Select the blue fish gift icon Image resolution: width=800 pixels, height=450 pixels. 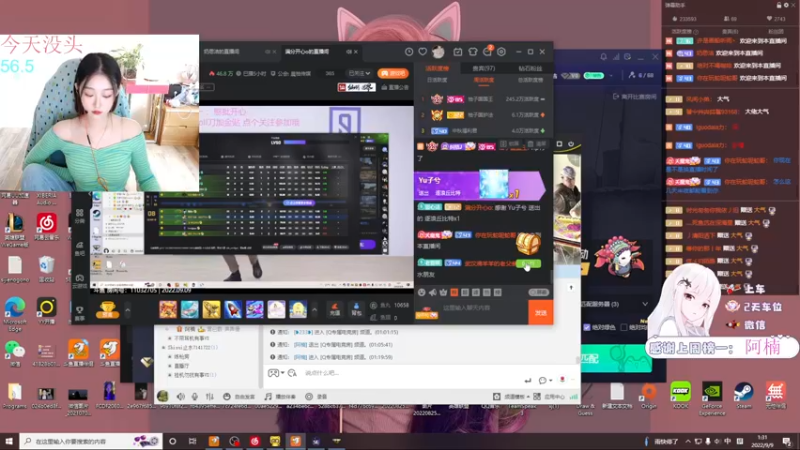pos(189,309)
